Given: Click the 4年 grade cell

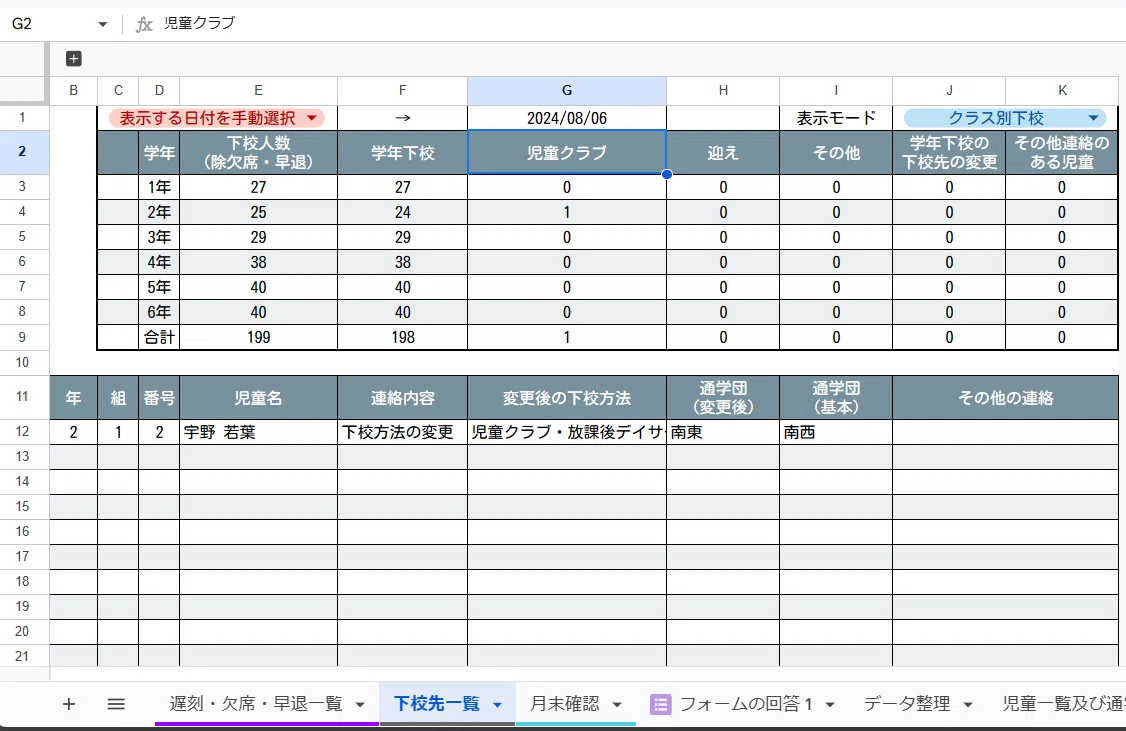Looking at the screenshot, I should tap(159, 262).
